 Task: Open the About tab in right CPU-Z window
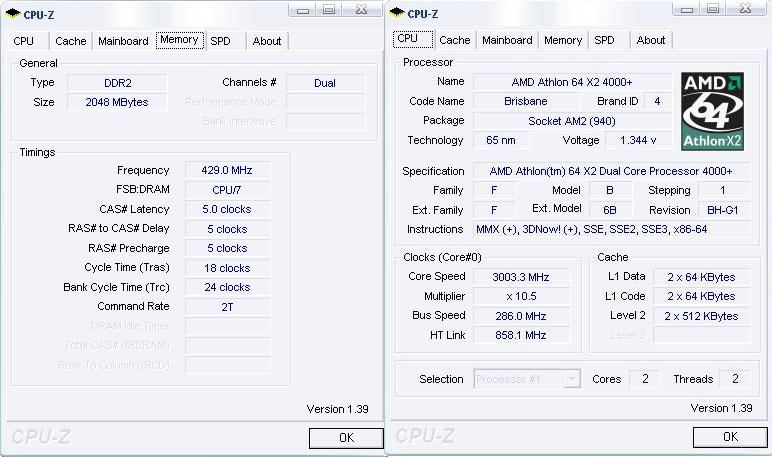(x=651, y=40)
